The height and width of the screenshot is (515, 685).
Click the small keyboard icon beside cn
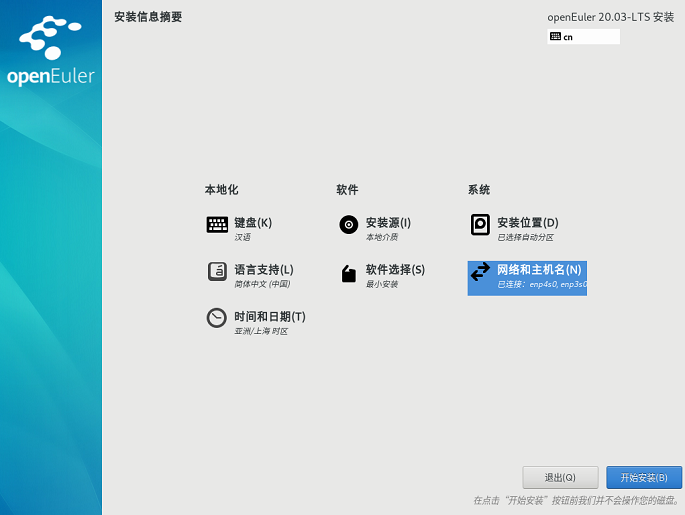click(555, 37)
